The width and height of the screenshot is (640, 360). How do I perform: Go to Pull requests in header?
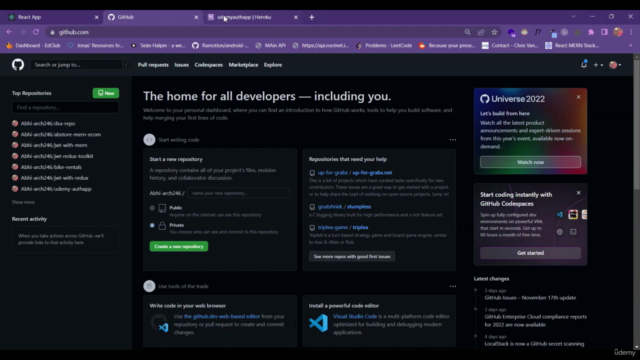[x=153, y=64]
